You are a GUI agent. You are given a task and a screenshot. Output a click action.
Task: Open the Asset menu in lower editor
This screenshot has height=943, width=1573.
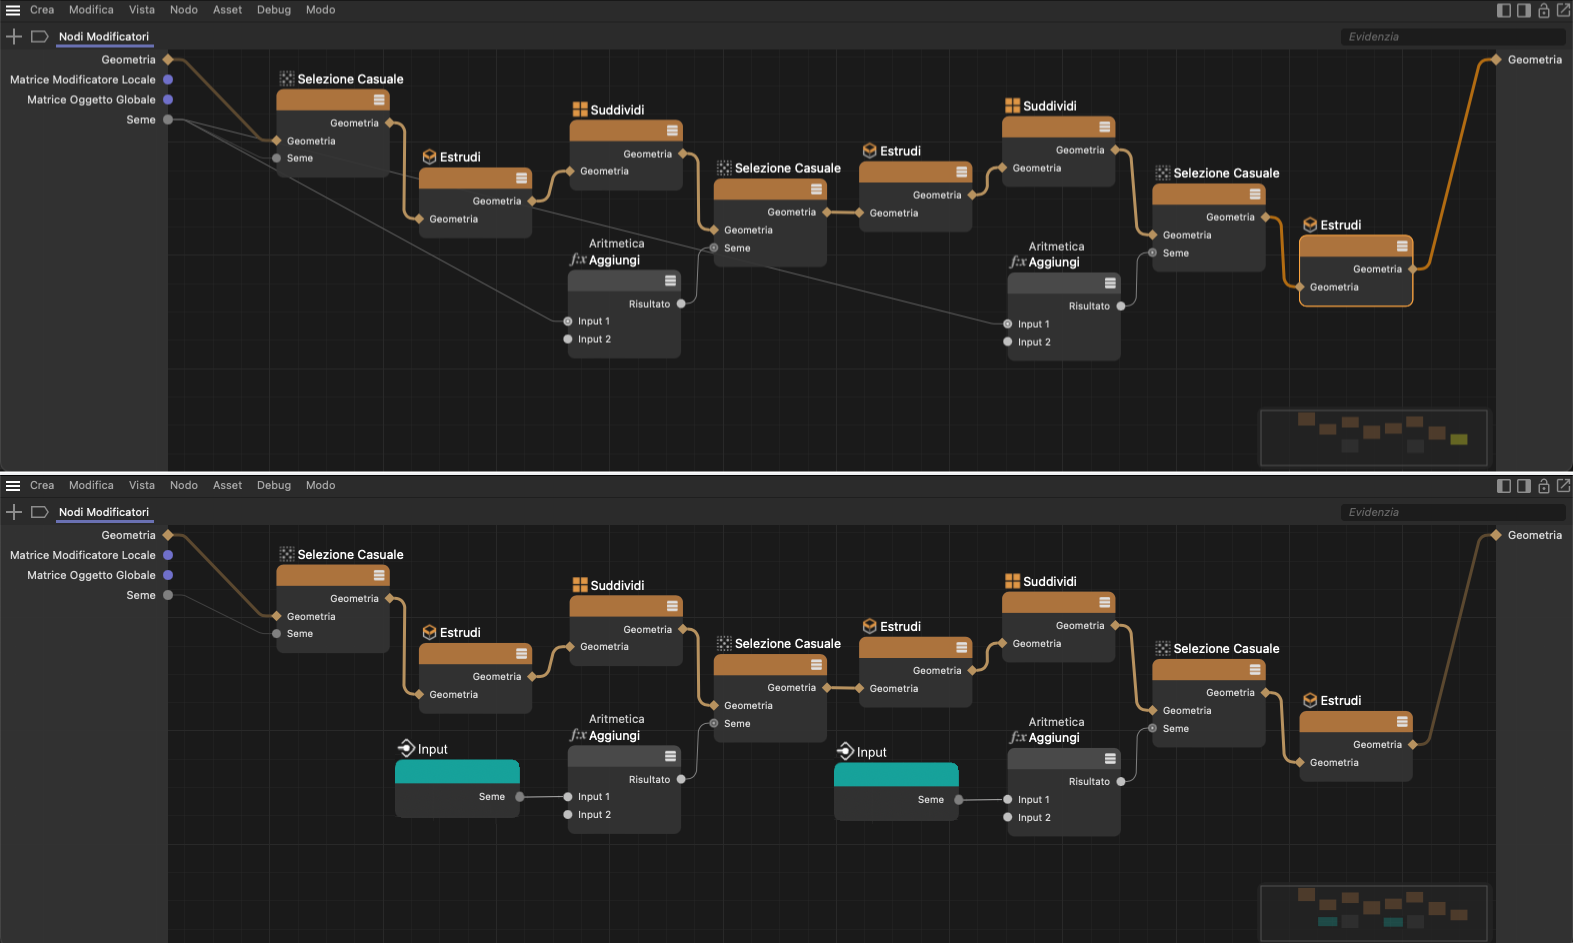click(228, 486)
